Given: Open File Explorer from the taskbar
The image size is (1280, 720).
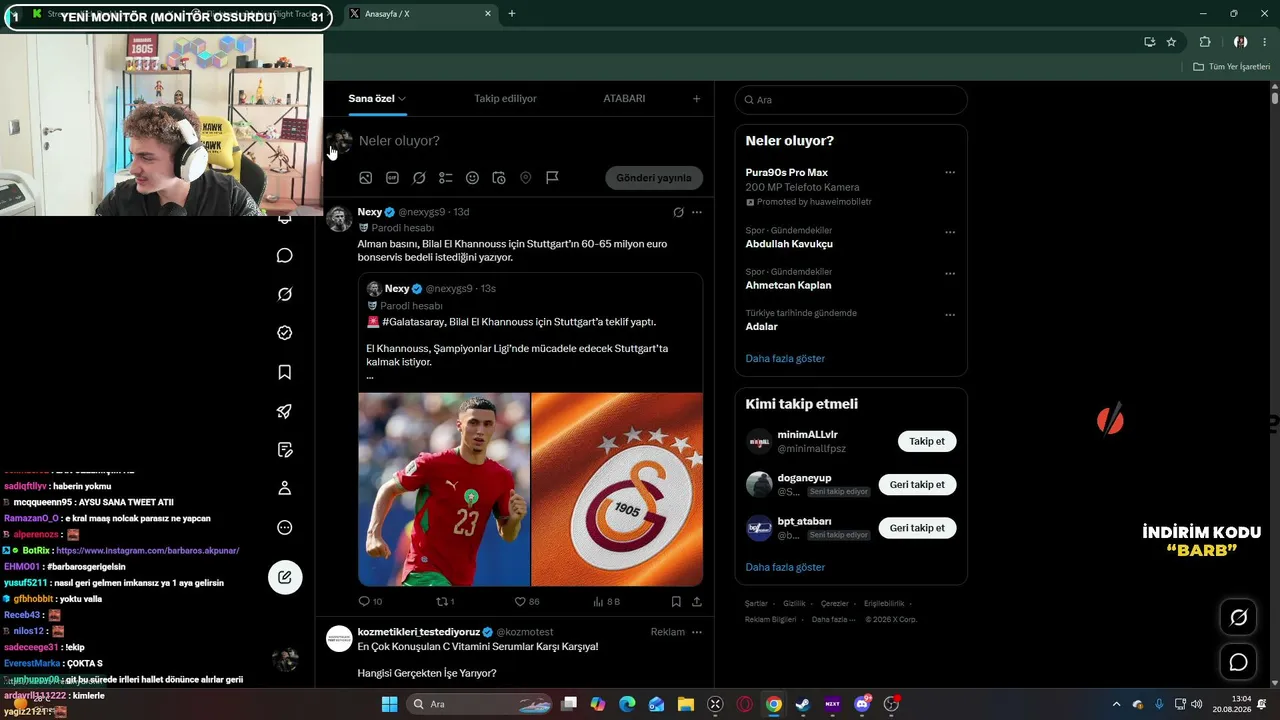Looking at the screenshot, I should [685, 704].
